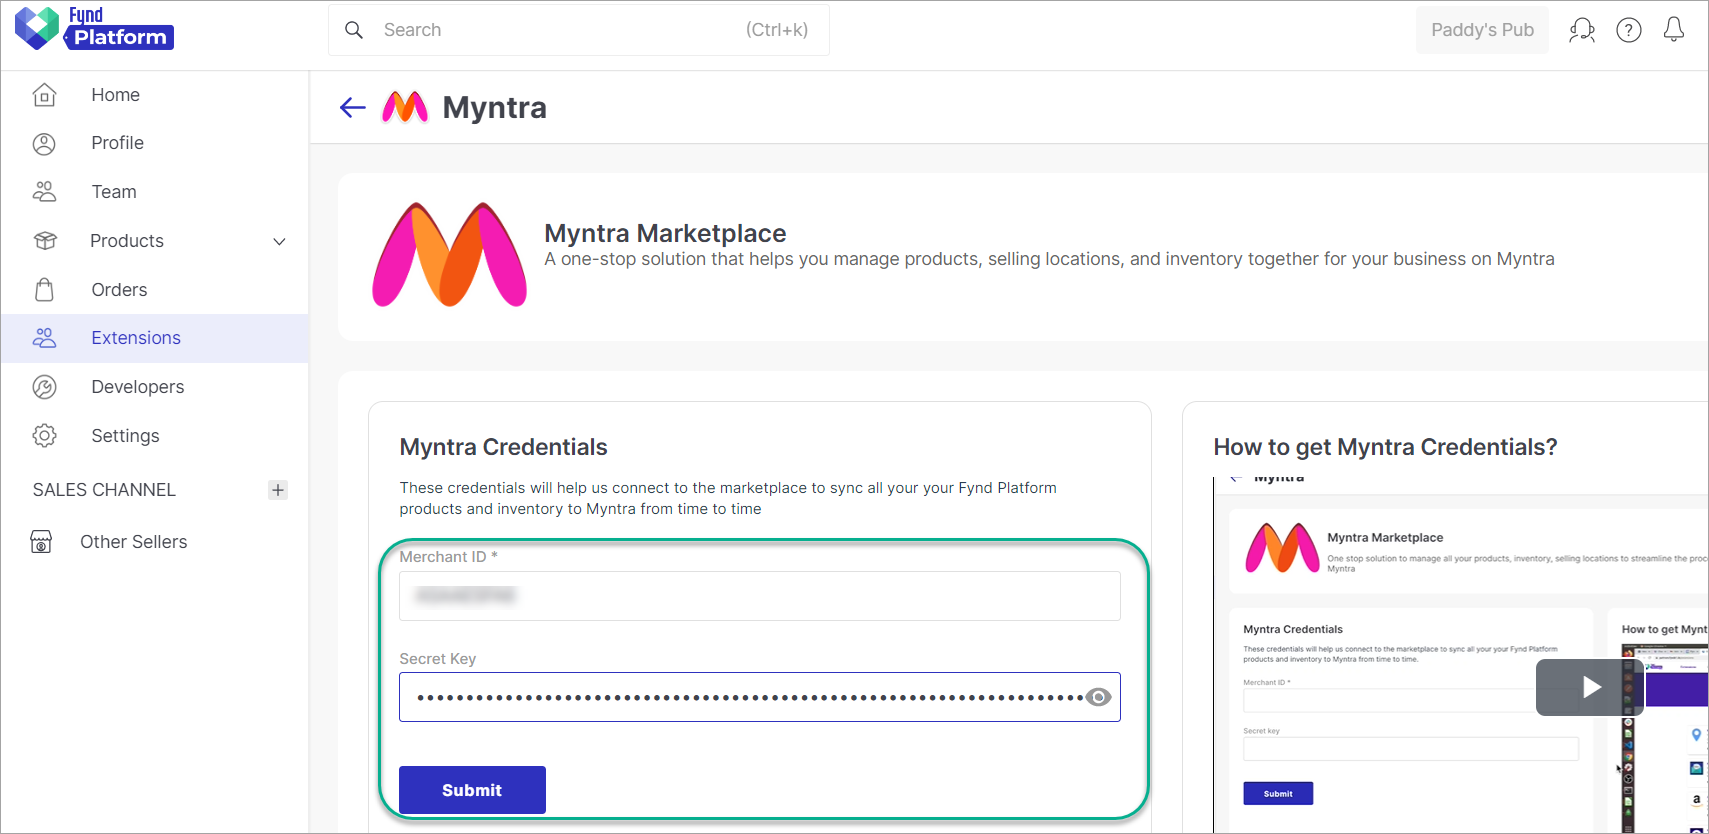
Task: Click the small Myntra logo in header
Action: point(405,107)
